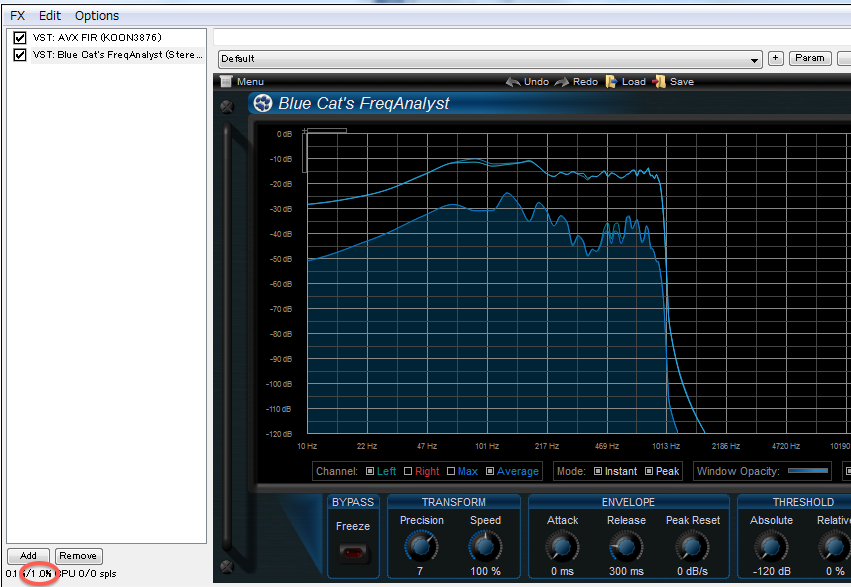The width and height of the screenshot is (851, 587).
Task: Click the Peak Reset value 0 dB/s
Action: click(693, 571)
